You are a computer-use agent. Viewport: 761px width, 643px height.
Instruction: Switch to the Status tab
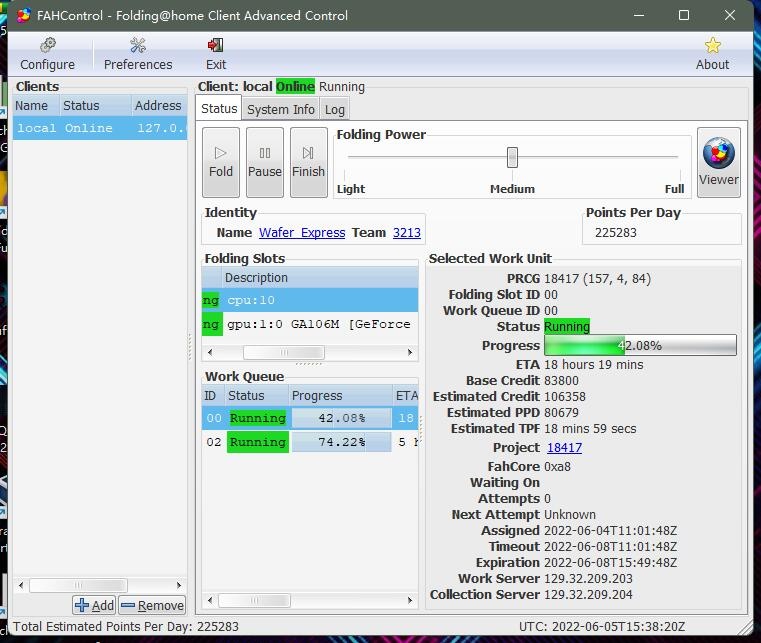(219, 109)
